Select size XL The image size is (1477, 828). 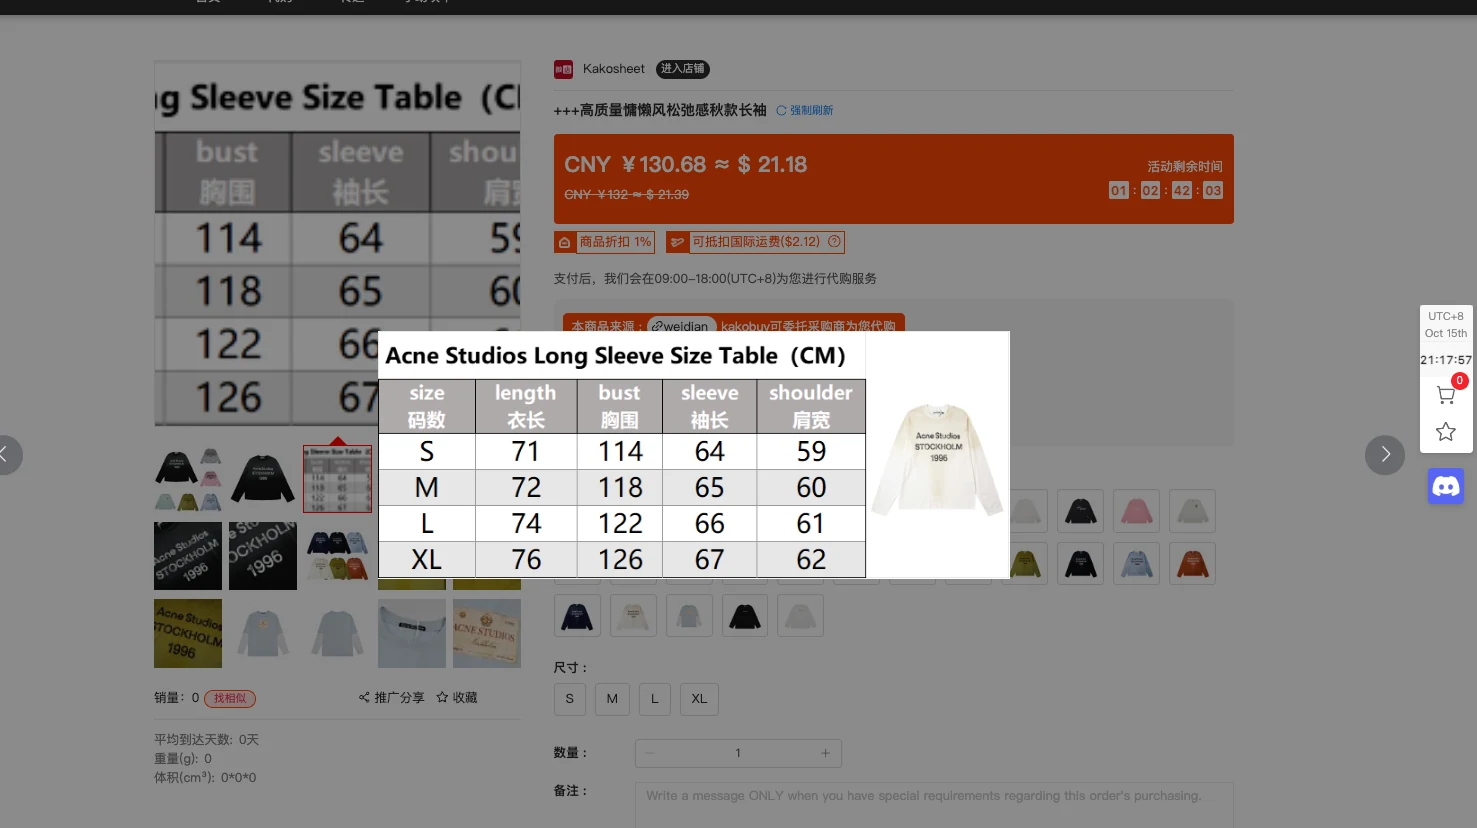699,699
